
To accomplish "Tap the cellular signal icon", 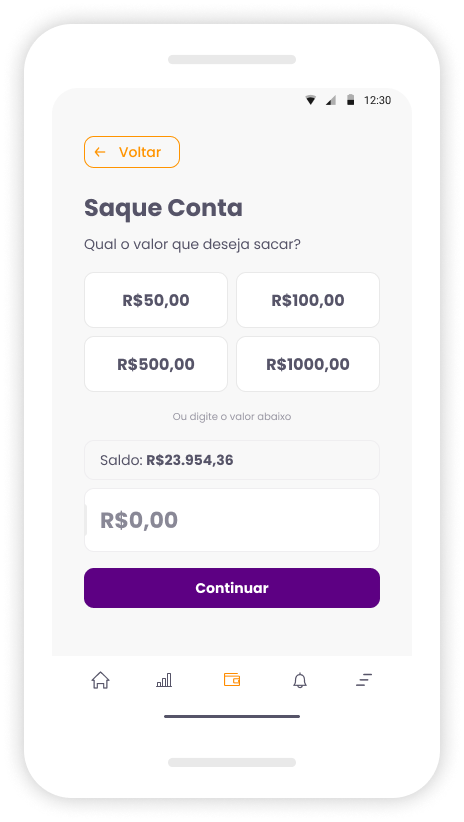I will click(330, 100).
